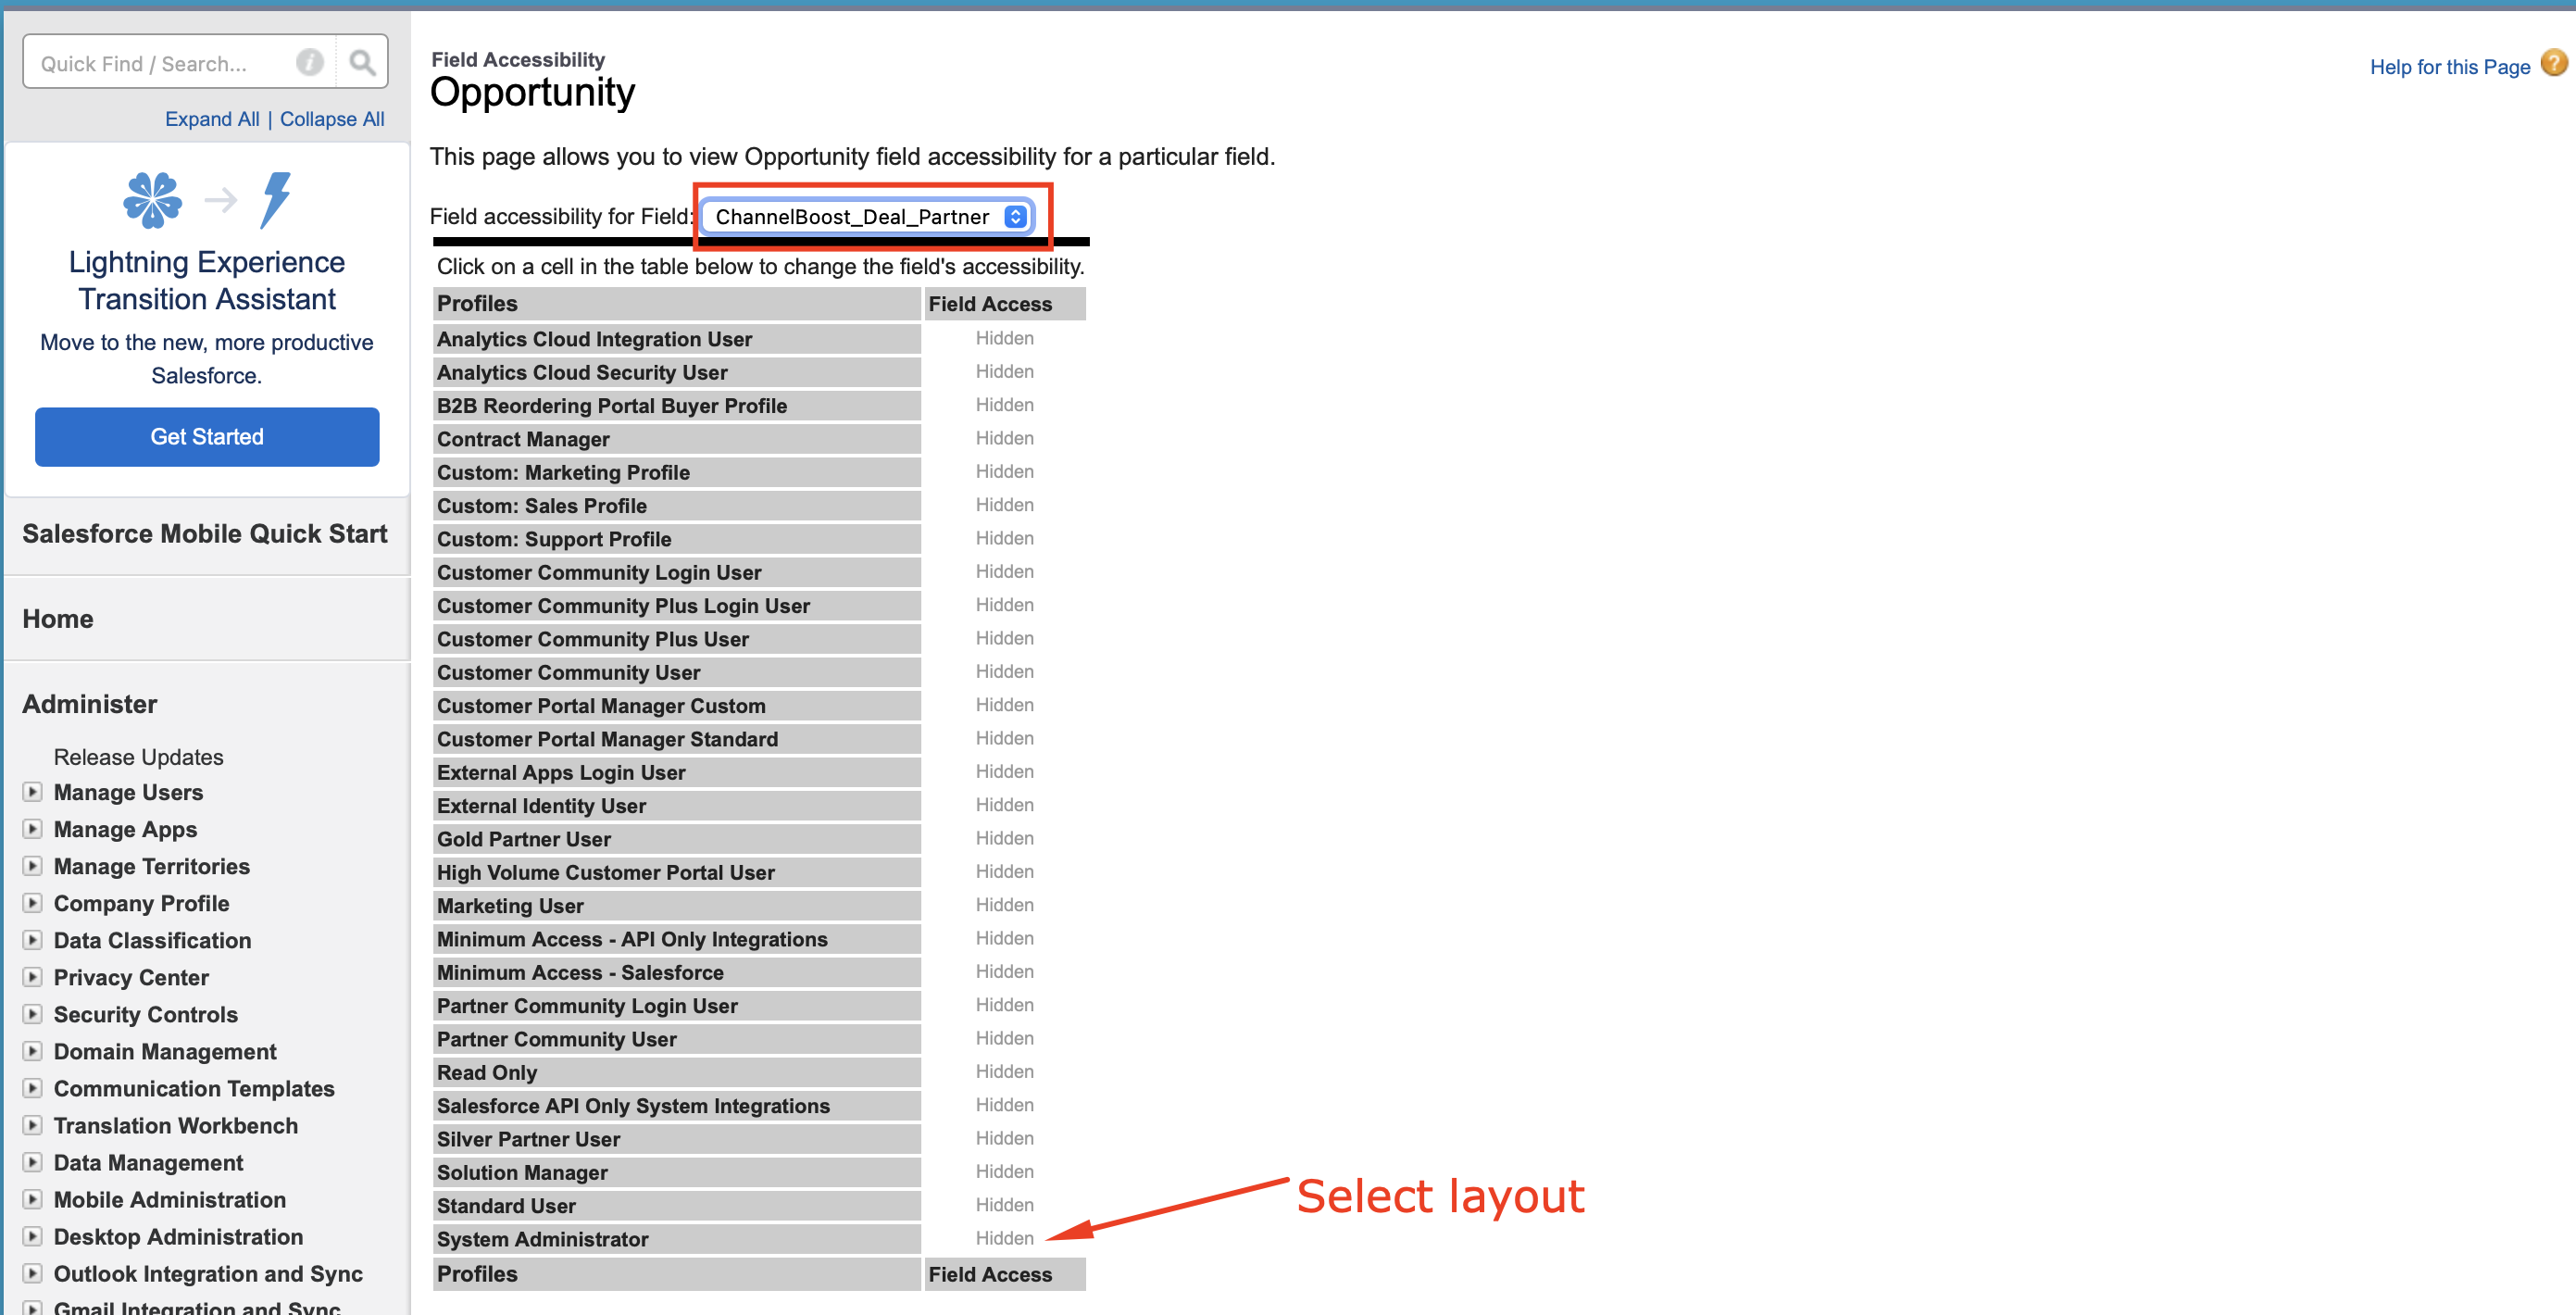2576x1315 pixels.
Task: Click the Collapse All link
Action: tap(332, 118)
